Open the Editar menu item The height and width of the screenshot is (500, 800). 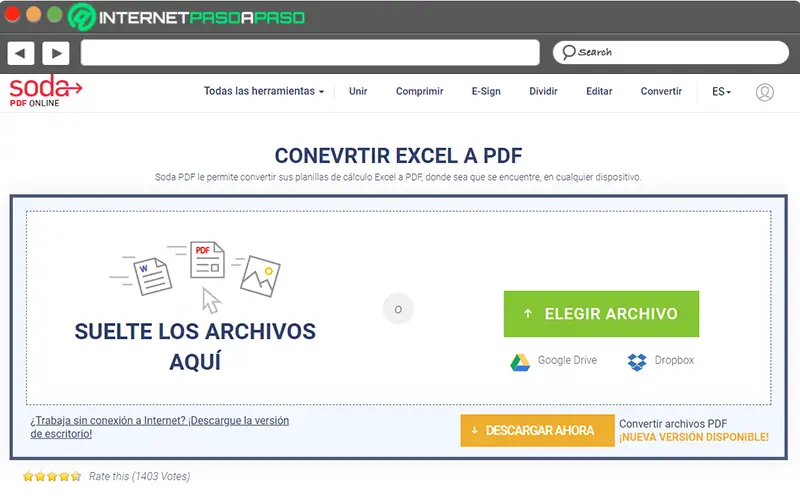[x=599, y=91]
